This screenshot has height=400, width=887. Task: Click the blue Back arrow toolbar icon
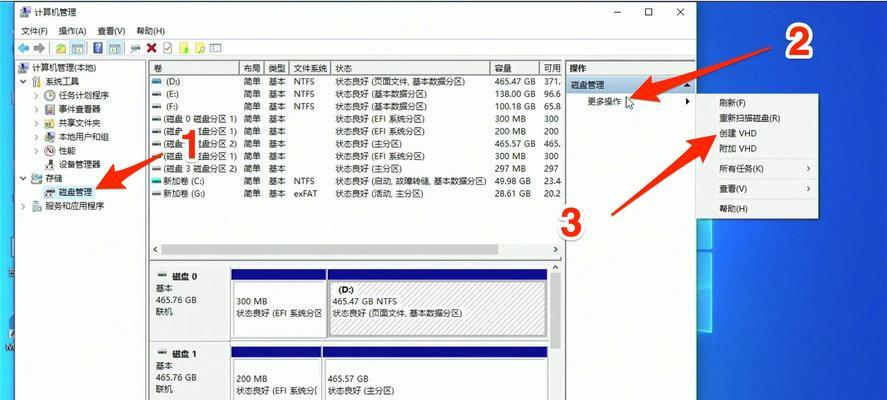click(x=23, y=49)
